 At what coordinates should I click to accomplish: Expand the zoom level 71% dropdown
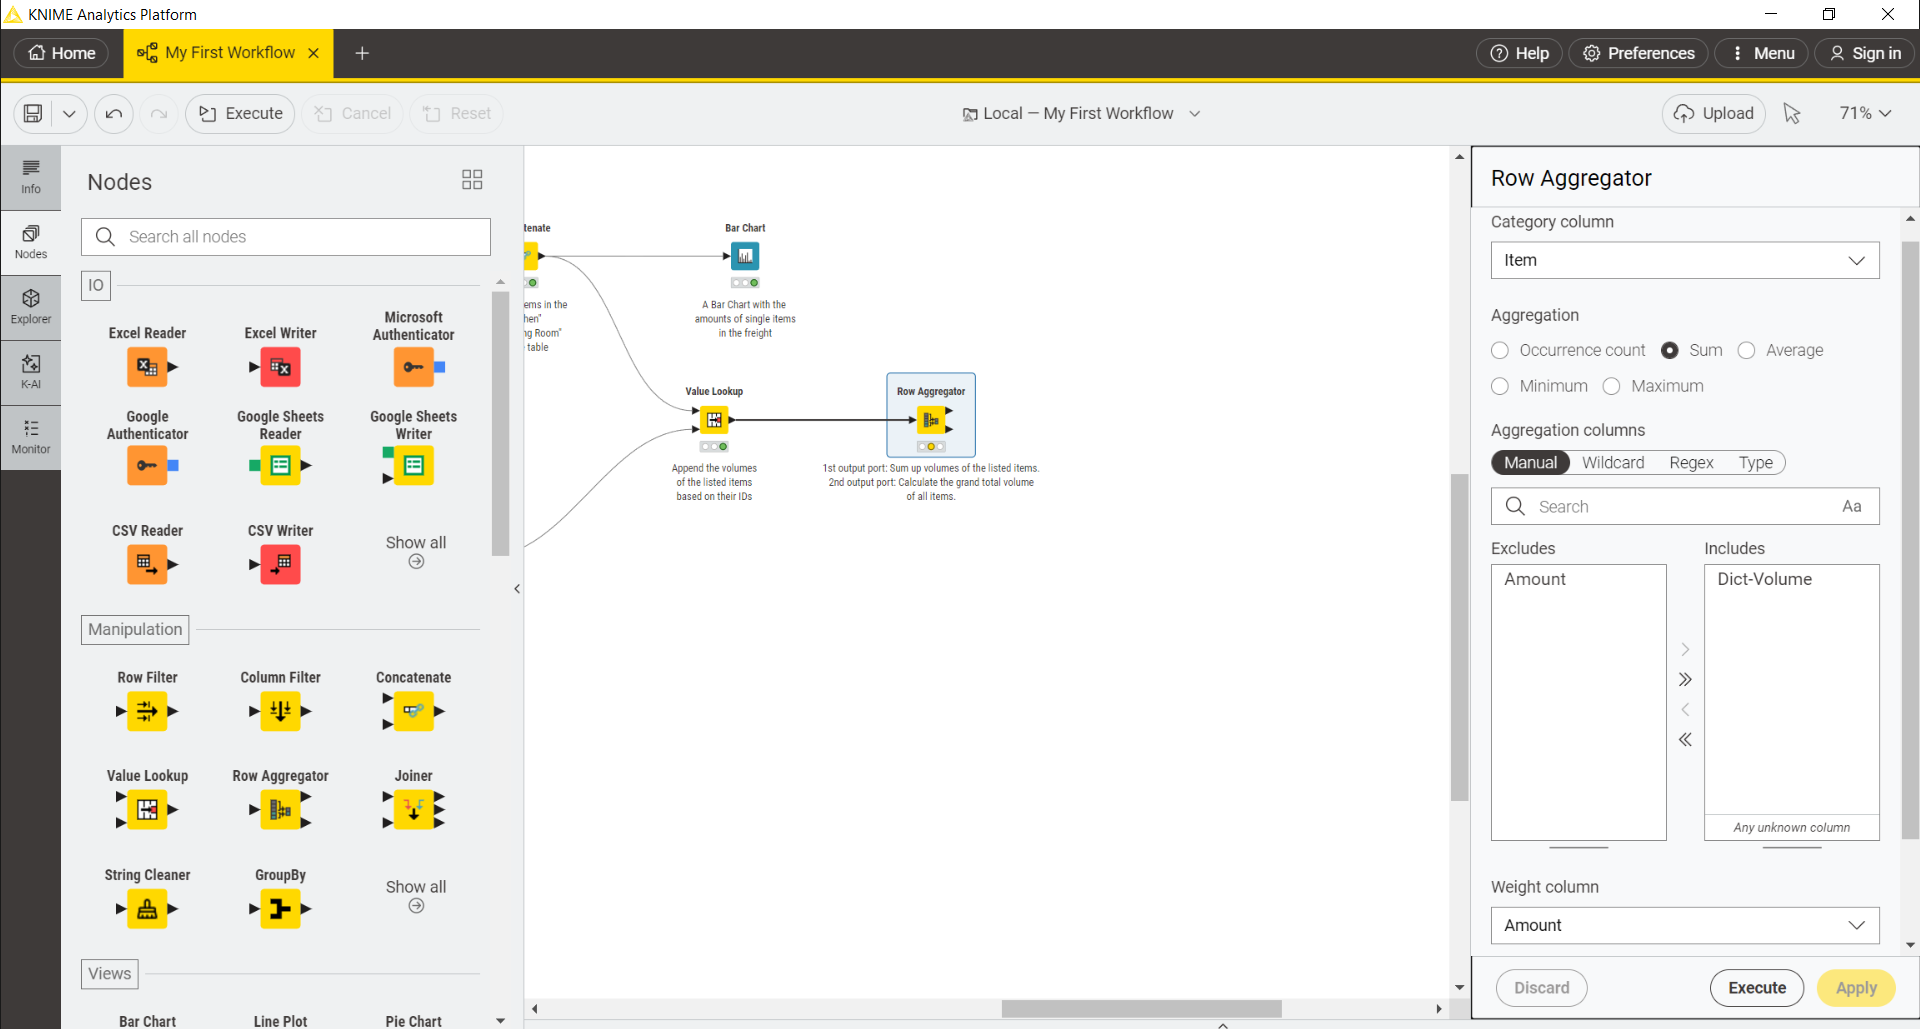pyautogui.click(x=1864, y=113)
